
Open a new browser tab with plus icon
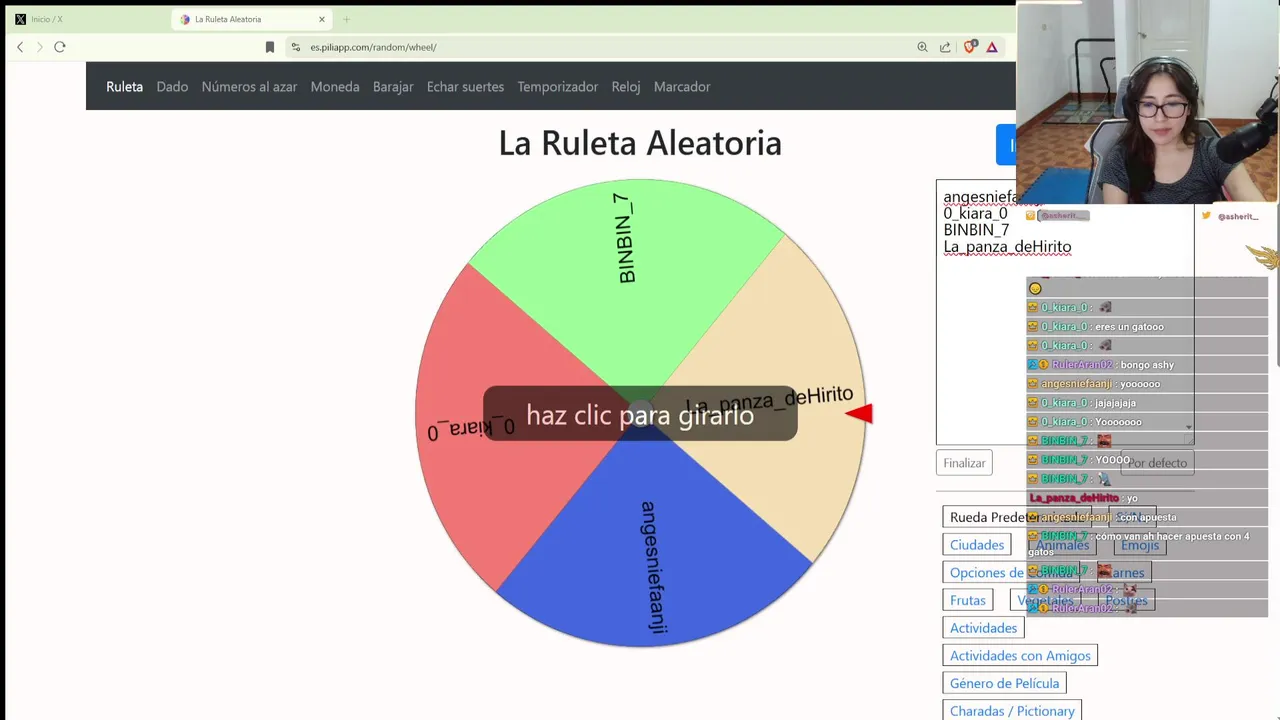346,19
